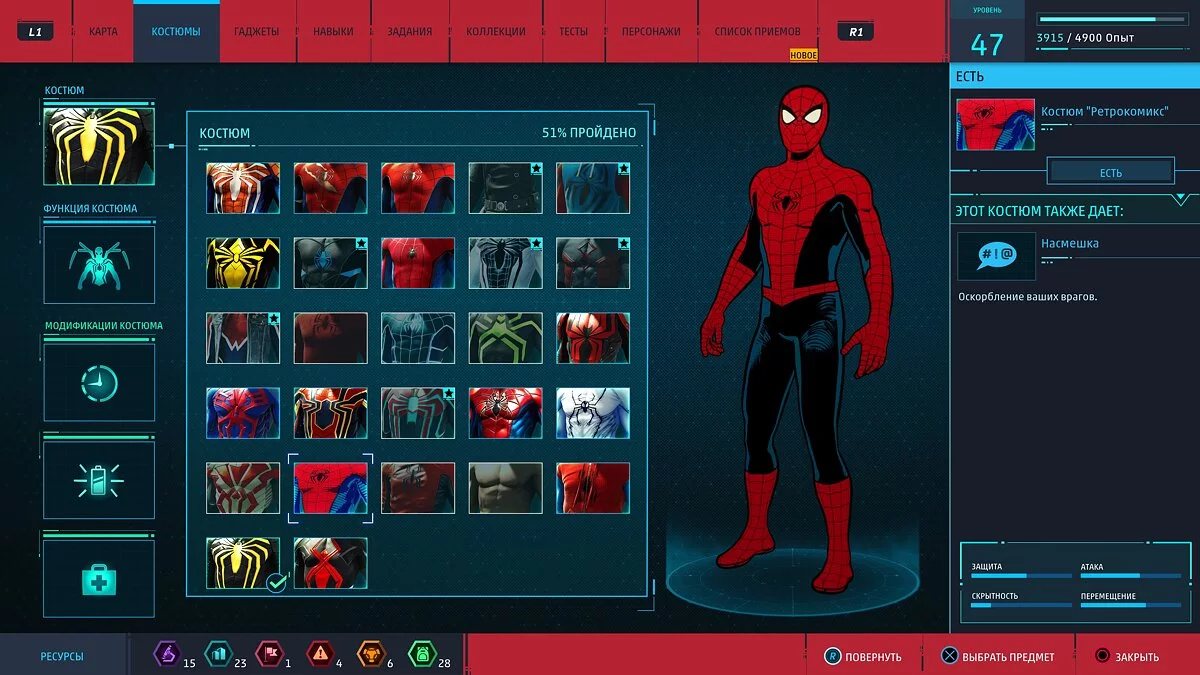
Task: Click the R1 shoulder button icon
Action: 856,32
